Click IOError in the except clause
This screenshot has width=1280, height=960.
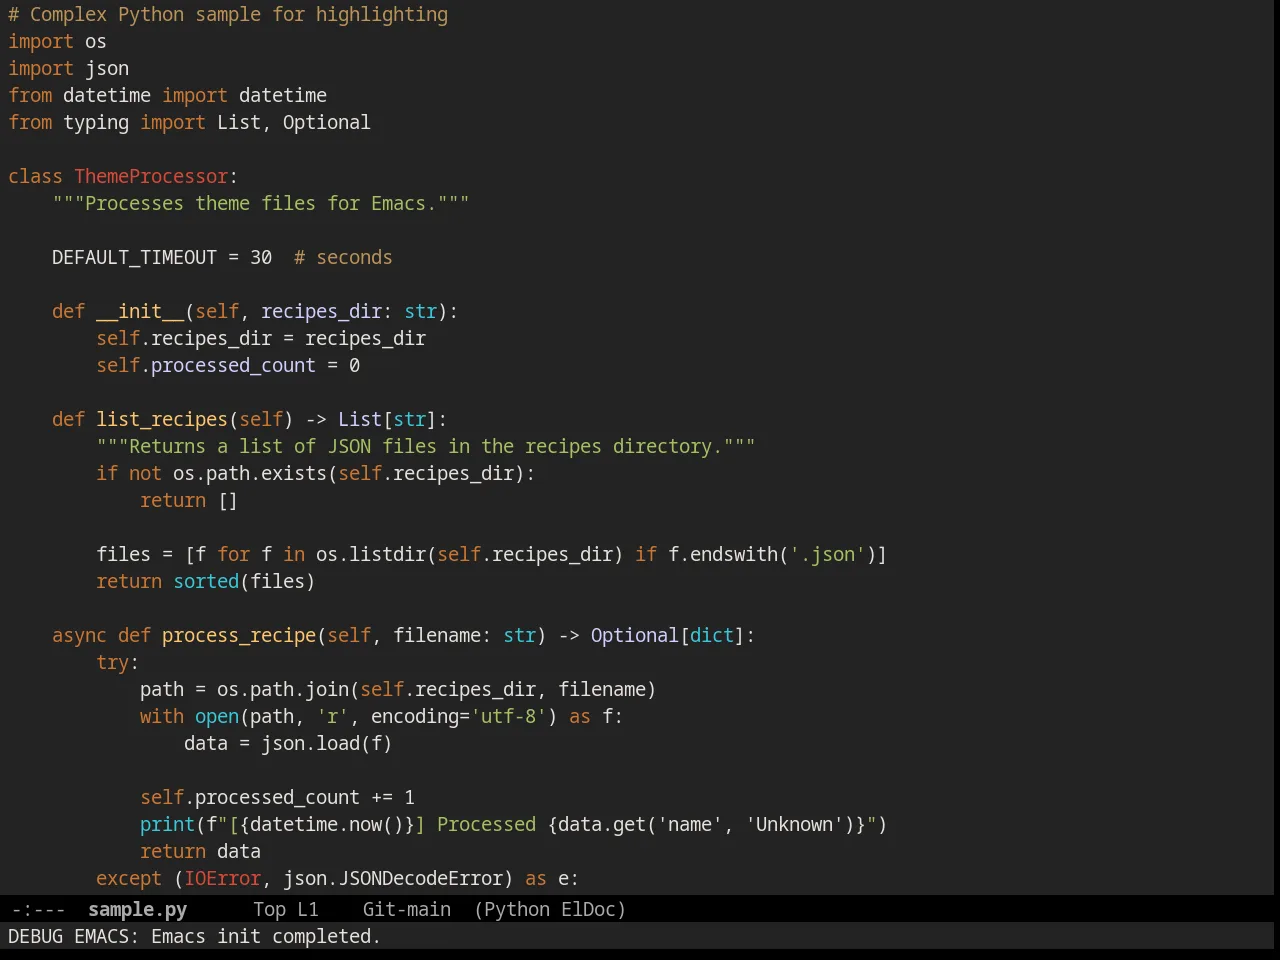pyautogui.click(x=222, y=878)
